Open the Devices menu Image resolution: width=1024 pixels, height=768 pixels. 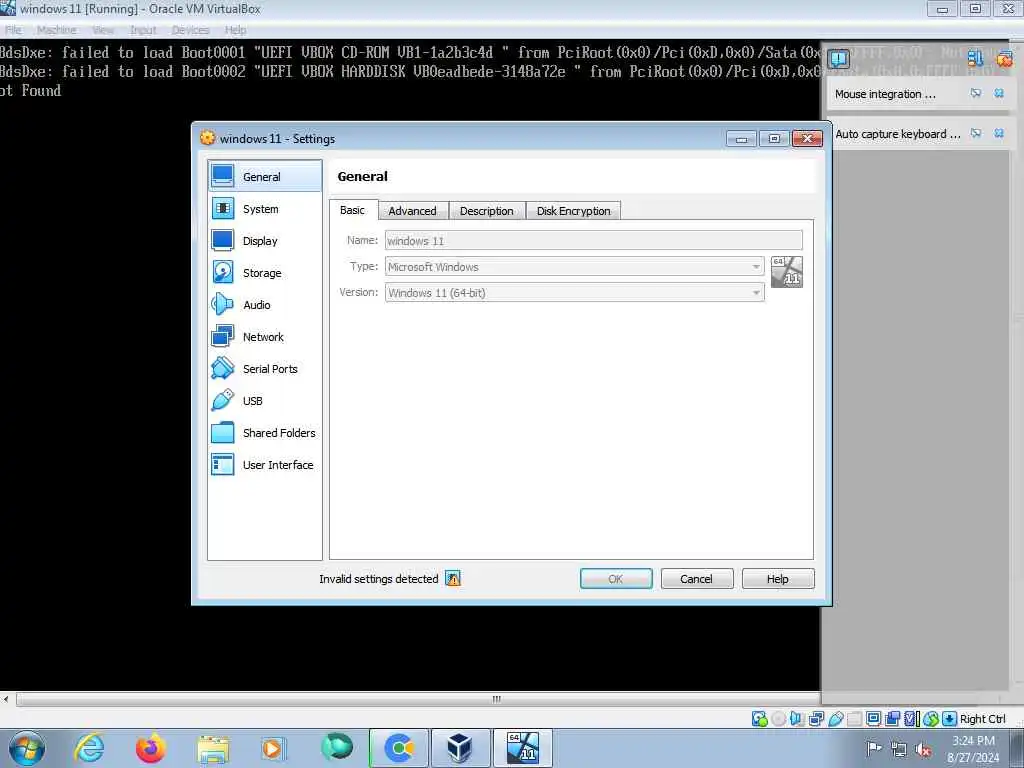point(191,30)
